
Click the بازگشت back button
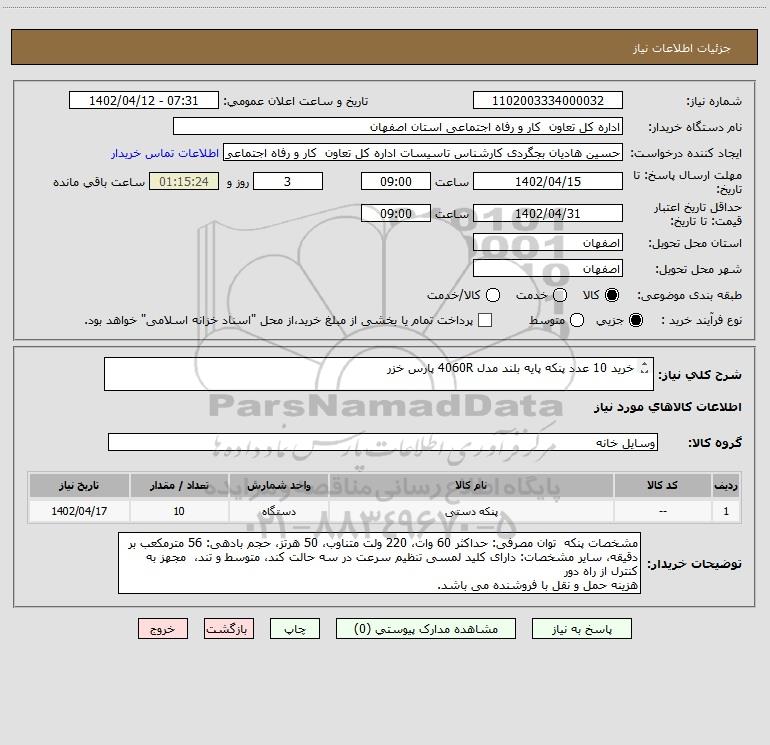[x=229, y=629]
